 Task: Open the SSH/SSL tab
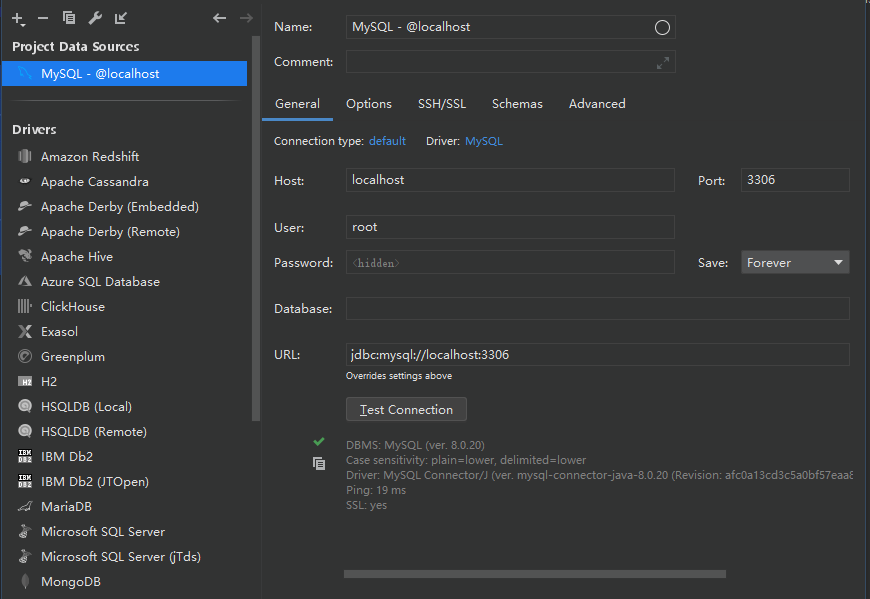point(442,104)
